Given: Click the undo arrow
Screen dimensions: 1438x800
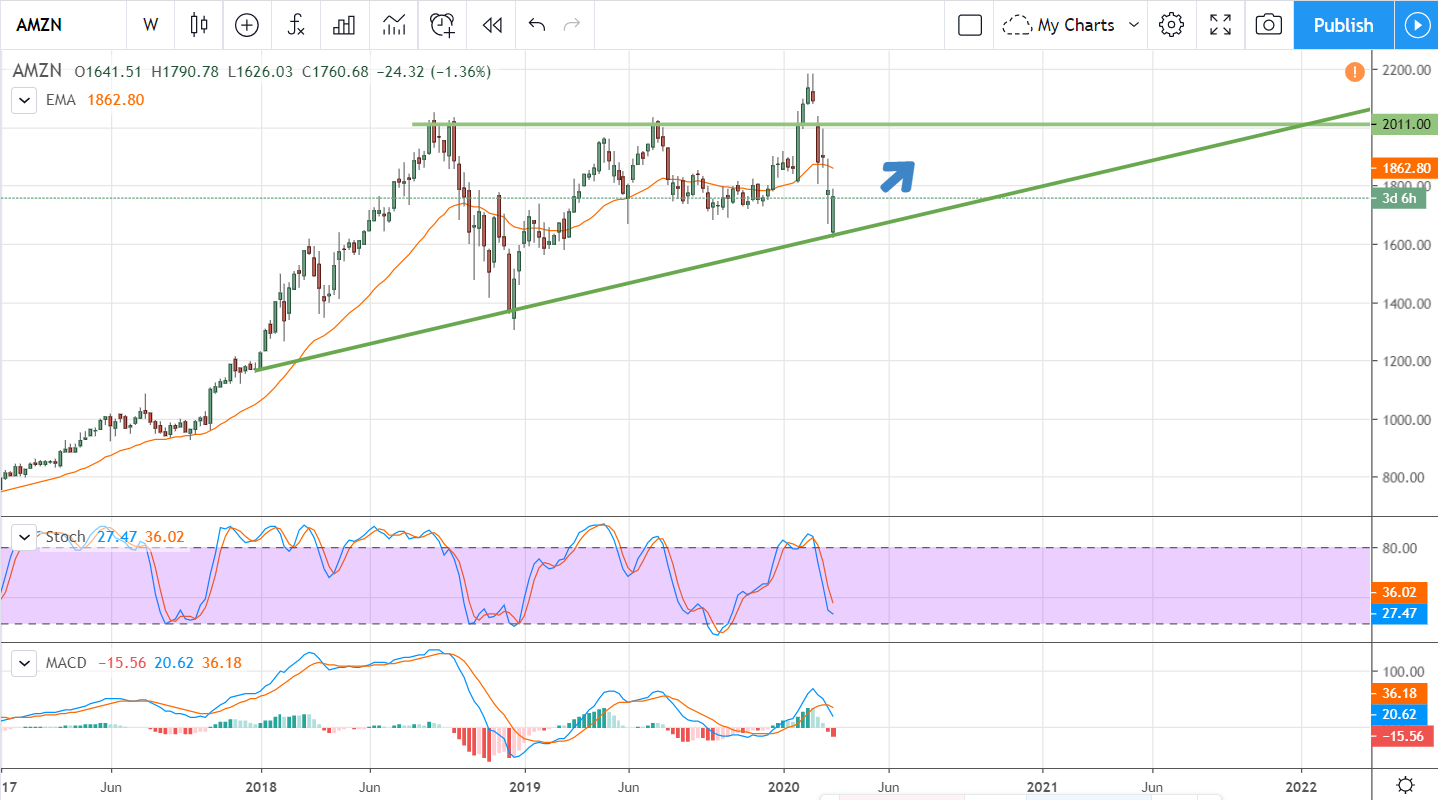Looking at the screenshot, I should point(537,25).
